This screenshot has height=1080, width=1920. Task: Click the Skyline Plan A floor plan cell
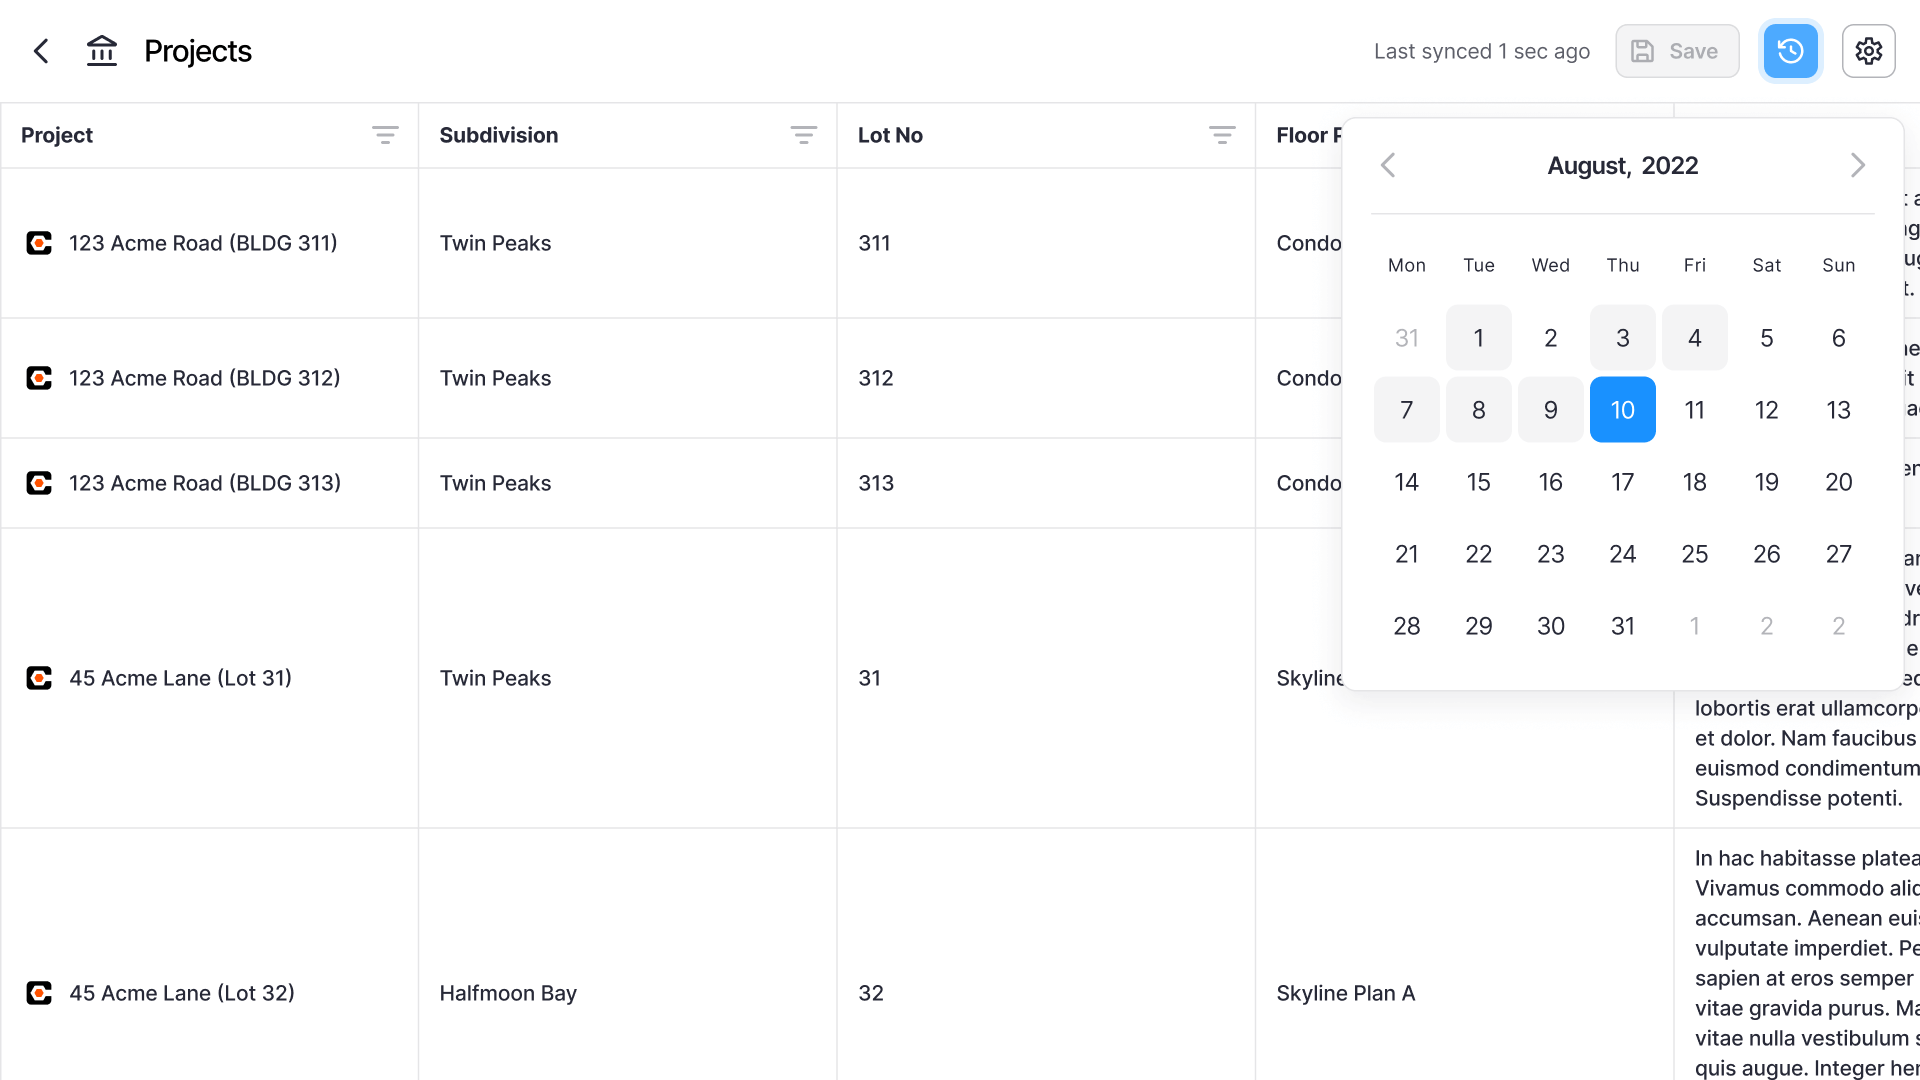(x=1465, y=993)
